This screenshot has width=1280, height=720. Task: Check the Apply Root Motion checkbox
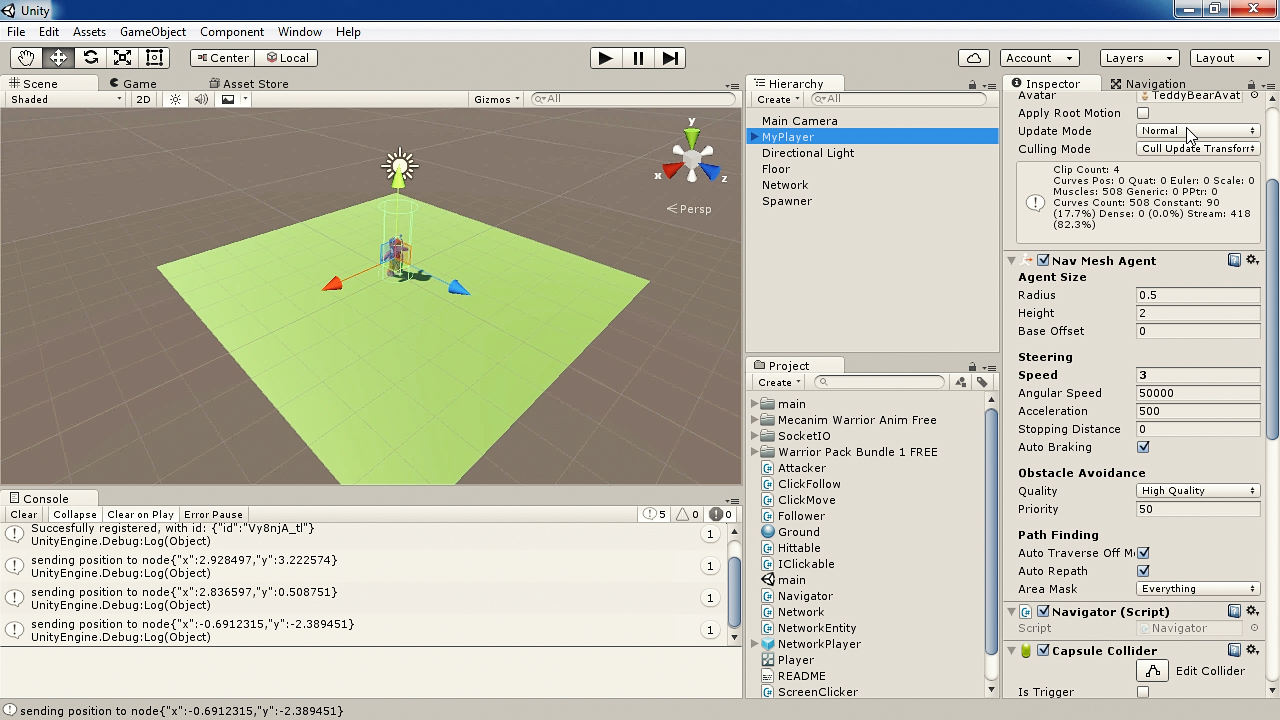[x=1141, y=113]
